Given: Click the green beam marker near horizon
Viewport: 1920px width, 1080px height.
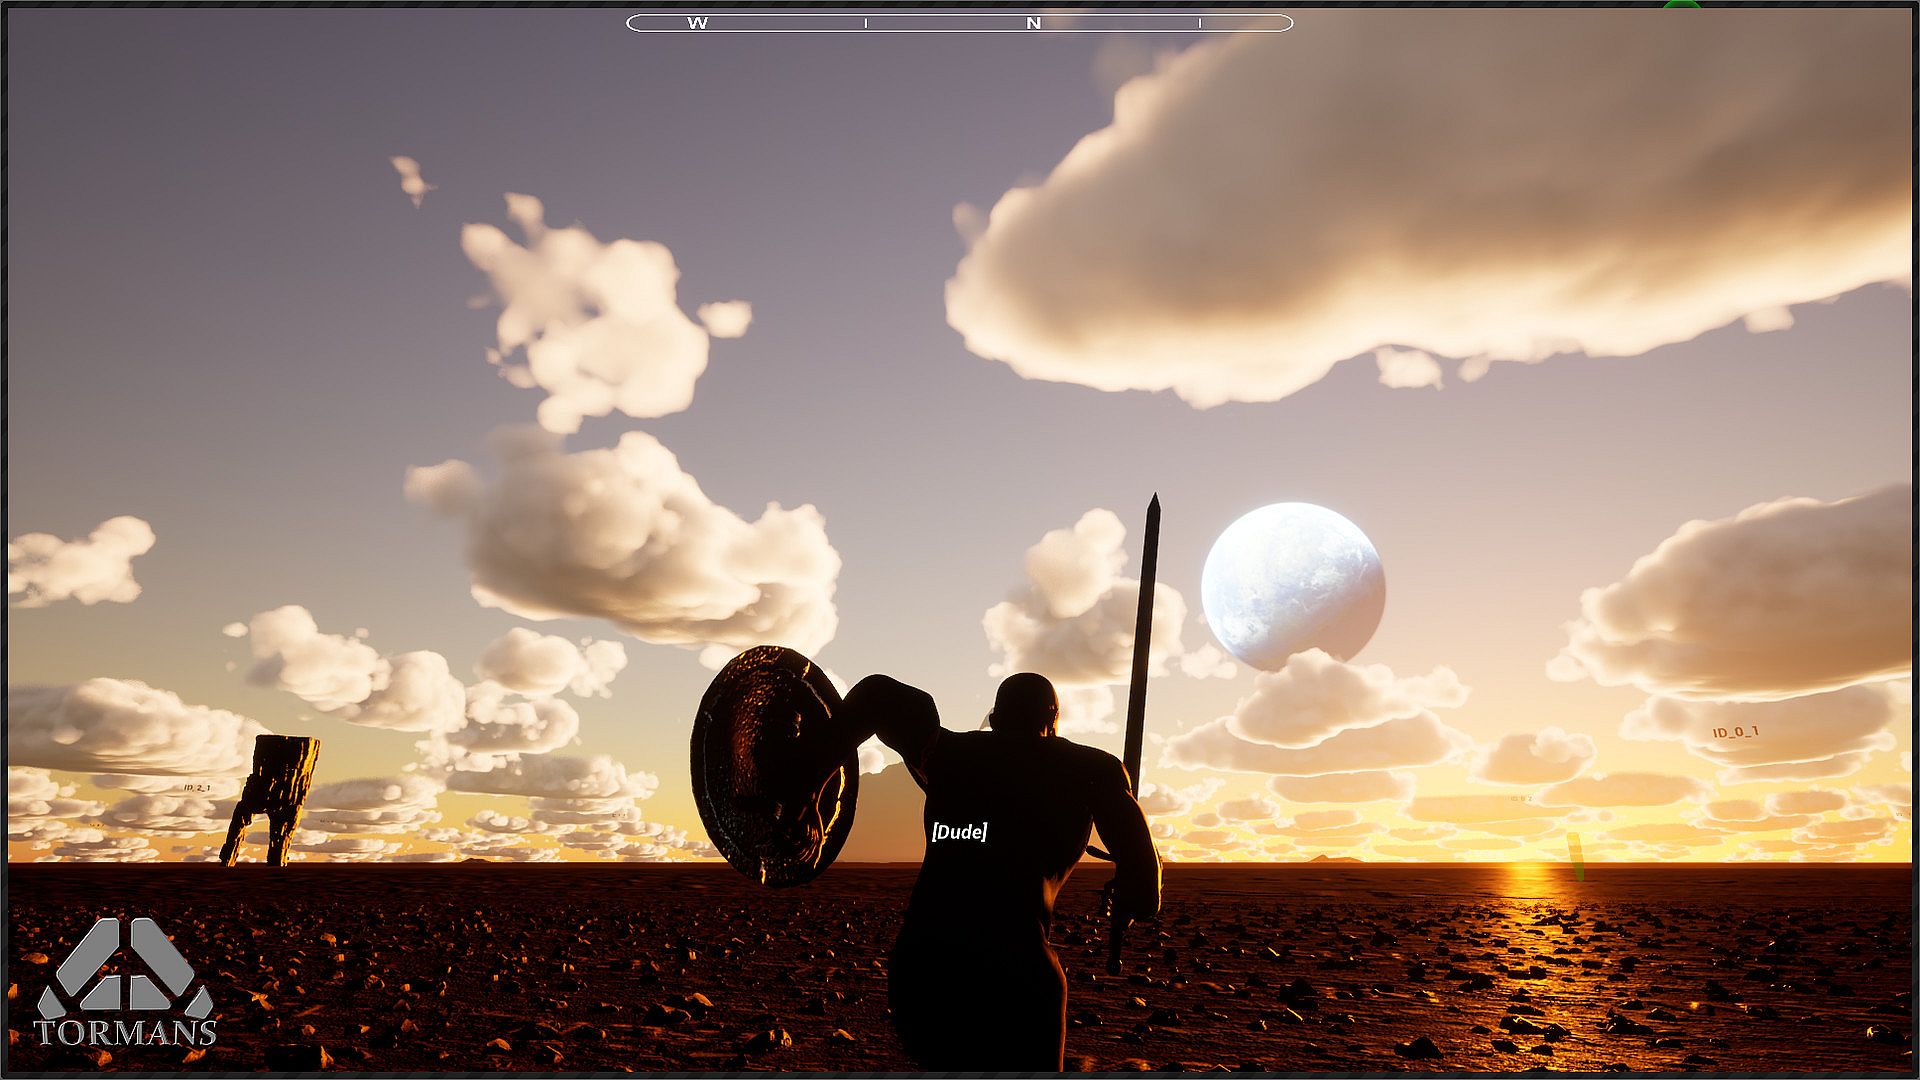Looking at the screenshot, I should (1575, 857).
